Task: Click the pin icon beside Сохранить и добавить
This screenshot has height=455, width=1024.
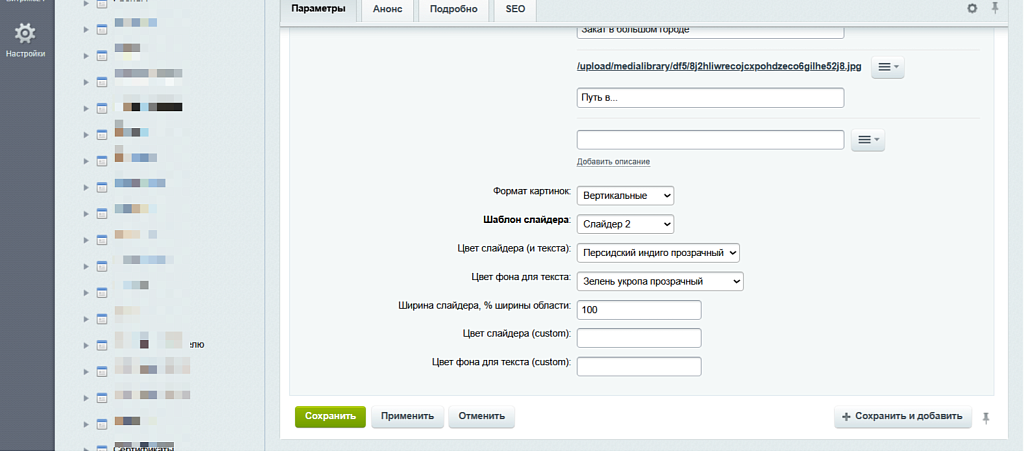Action: pyautogui.click(x=987, y=416)
